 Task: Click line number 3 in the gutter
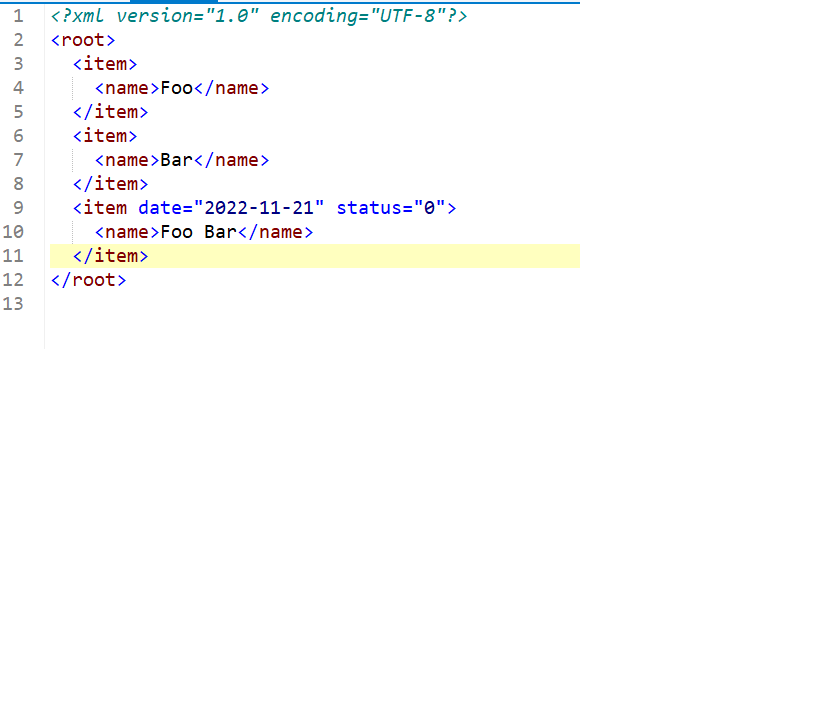[x=18, y=64]
